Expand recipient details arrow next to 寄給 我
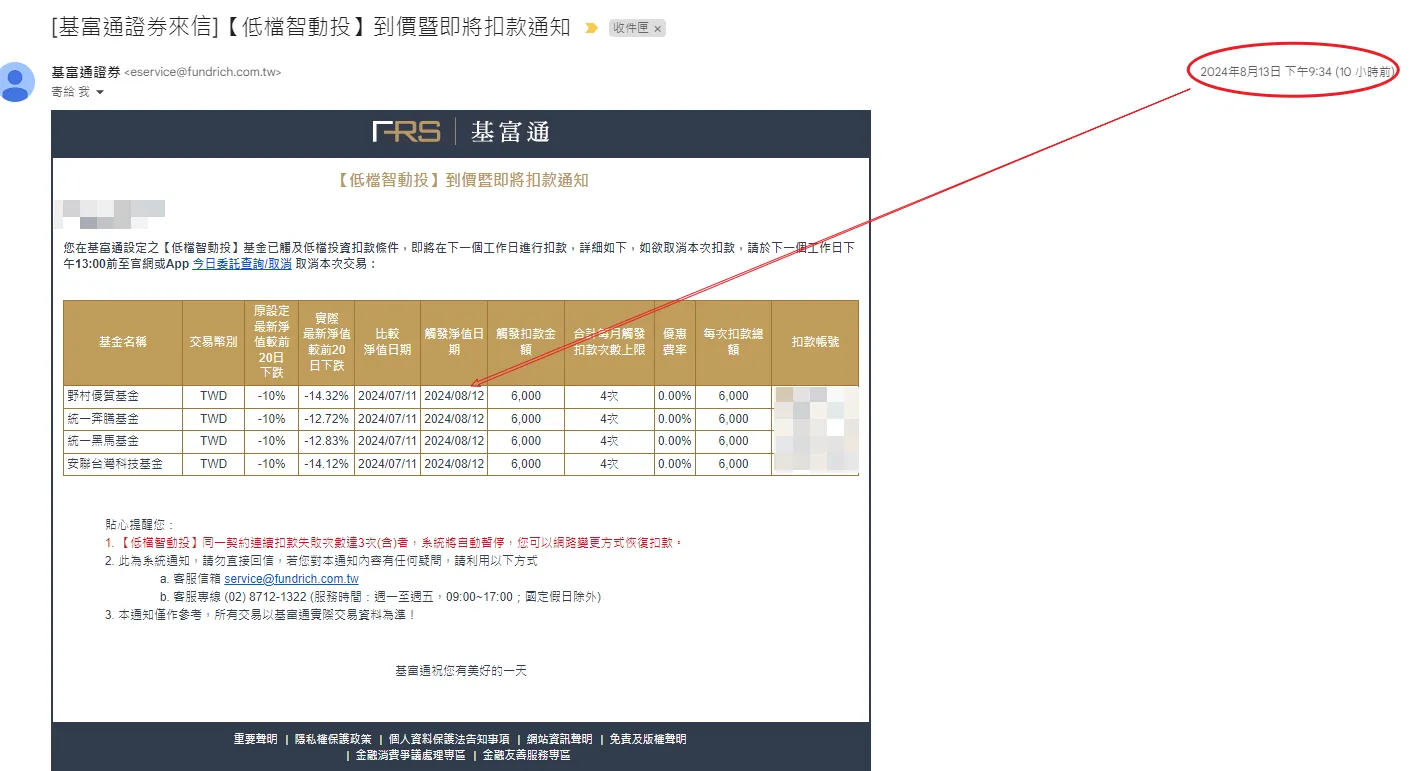Image resolution: width=1414 pixels, height=771 pixels. [100, 92]
